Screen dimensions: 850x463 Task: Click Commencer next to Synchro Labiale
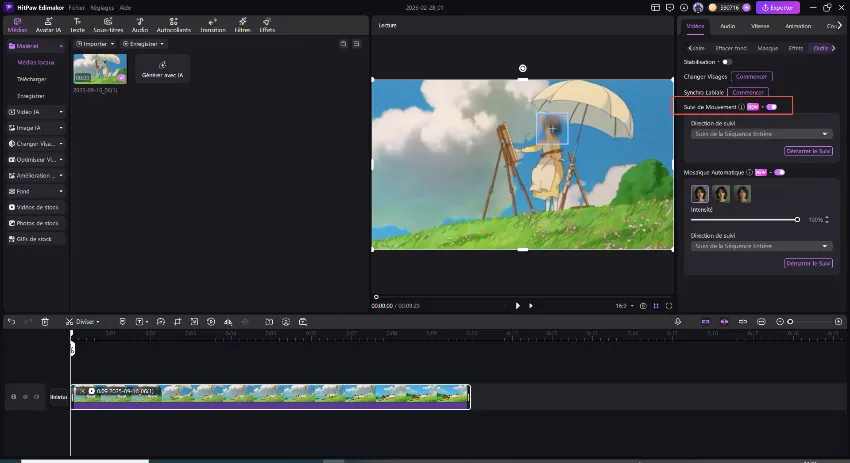748,92
